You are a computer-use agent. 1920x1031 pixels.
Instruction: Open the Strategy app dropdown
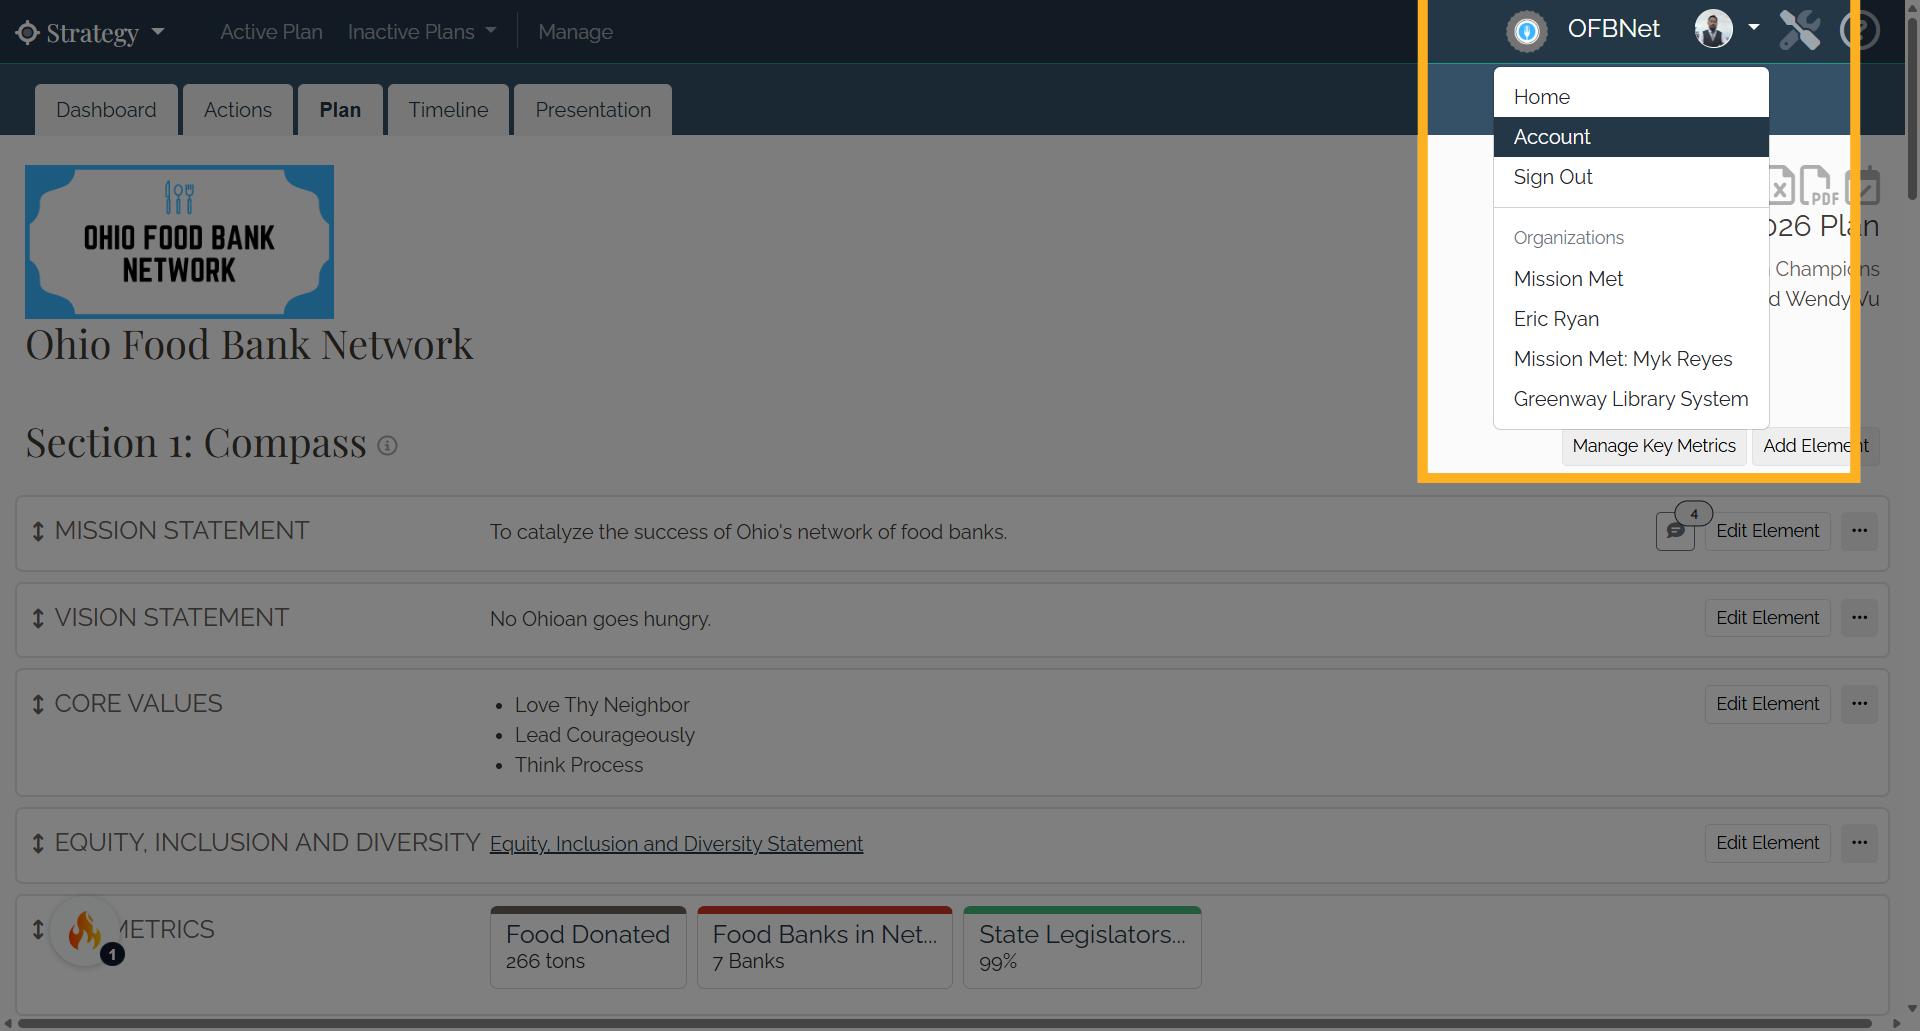coord(90,32)
